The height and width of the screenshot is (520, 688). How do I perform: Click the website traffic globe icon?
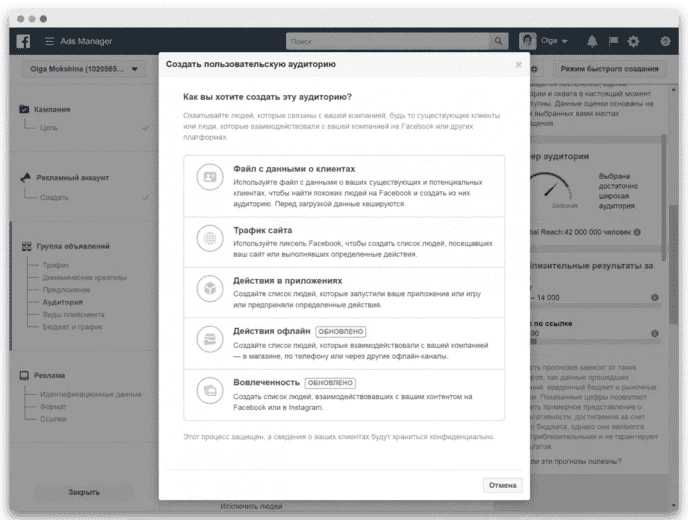[x=210, y=238]
